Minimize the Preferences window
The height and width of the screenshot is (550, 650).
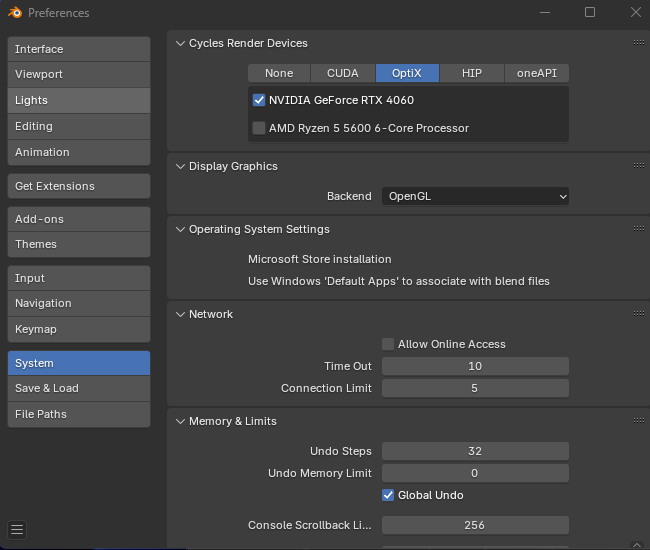click(x=545, y=12)
